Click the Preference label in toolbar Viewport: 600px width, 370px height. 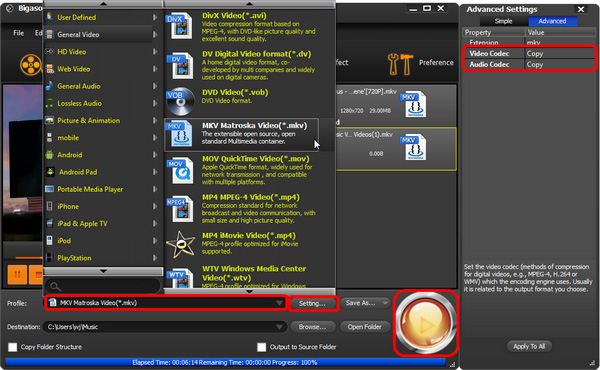pyautogui.click(x=436, y=62)
